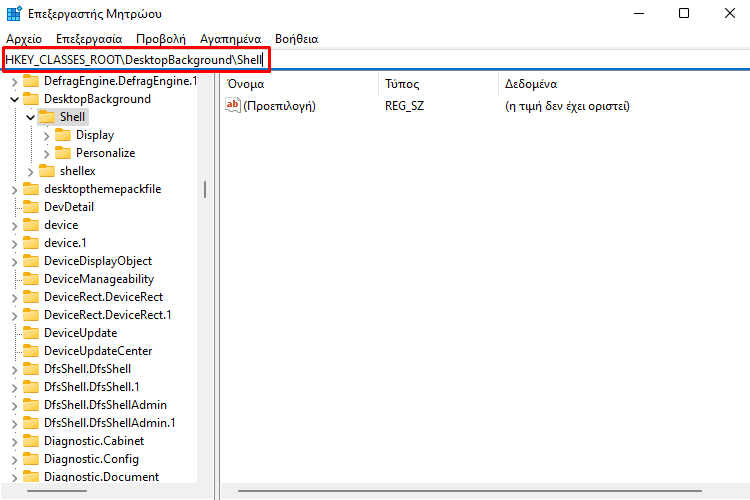Viewport: 750px width, 500px height.
Task: Expand the DfsShell.DfsShell key
Action: [14, 370]
